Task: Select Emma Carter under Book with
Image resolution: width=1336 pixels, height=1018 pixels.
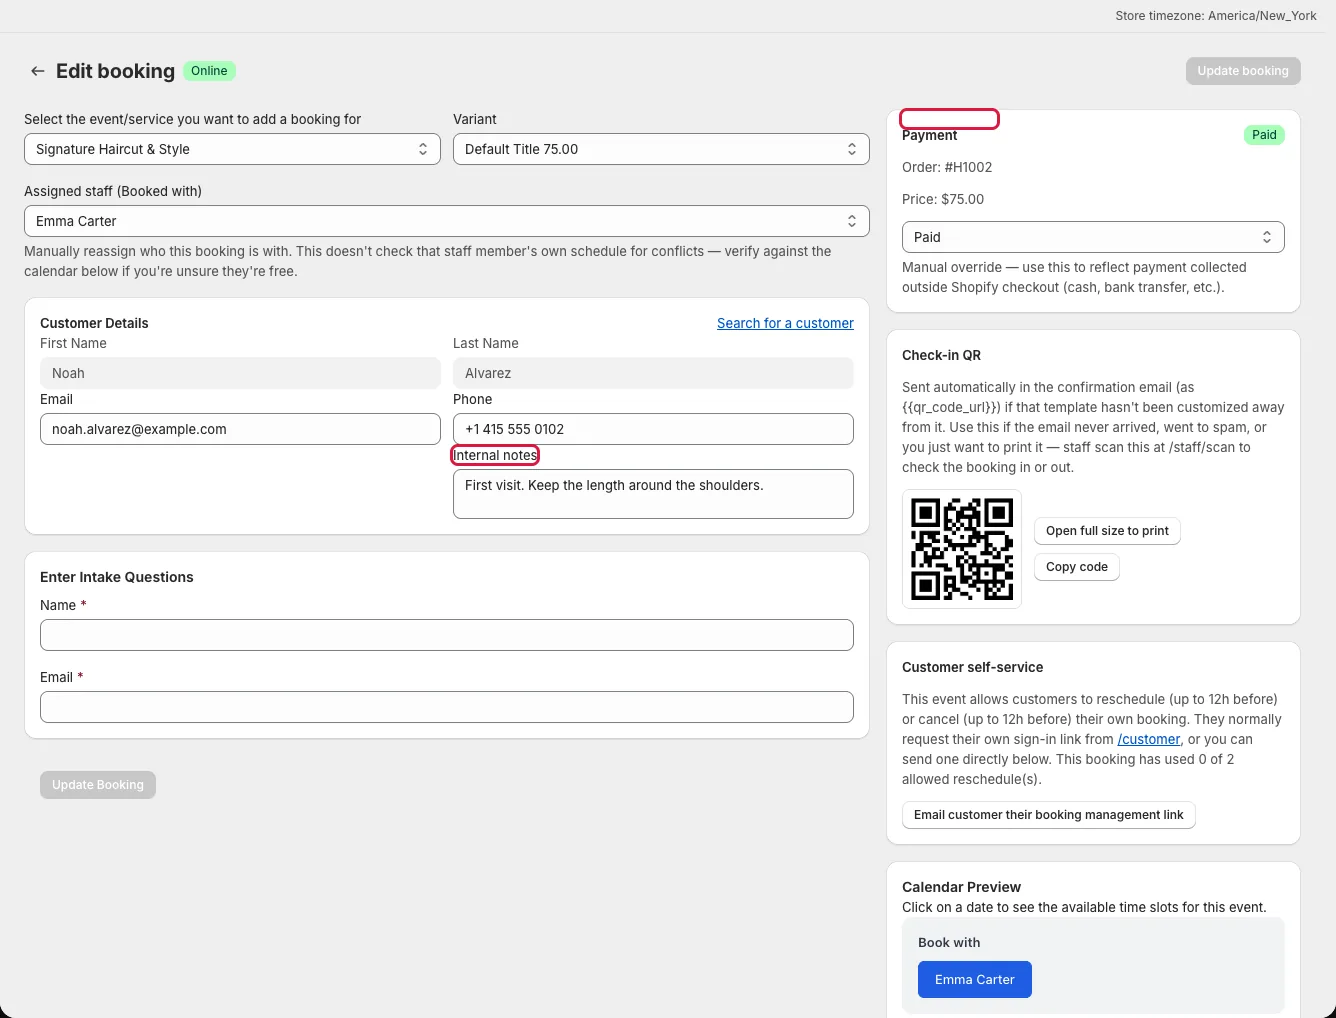Action: click(975, 980)
